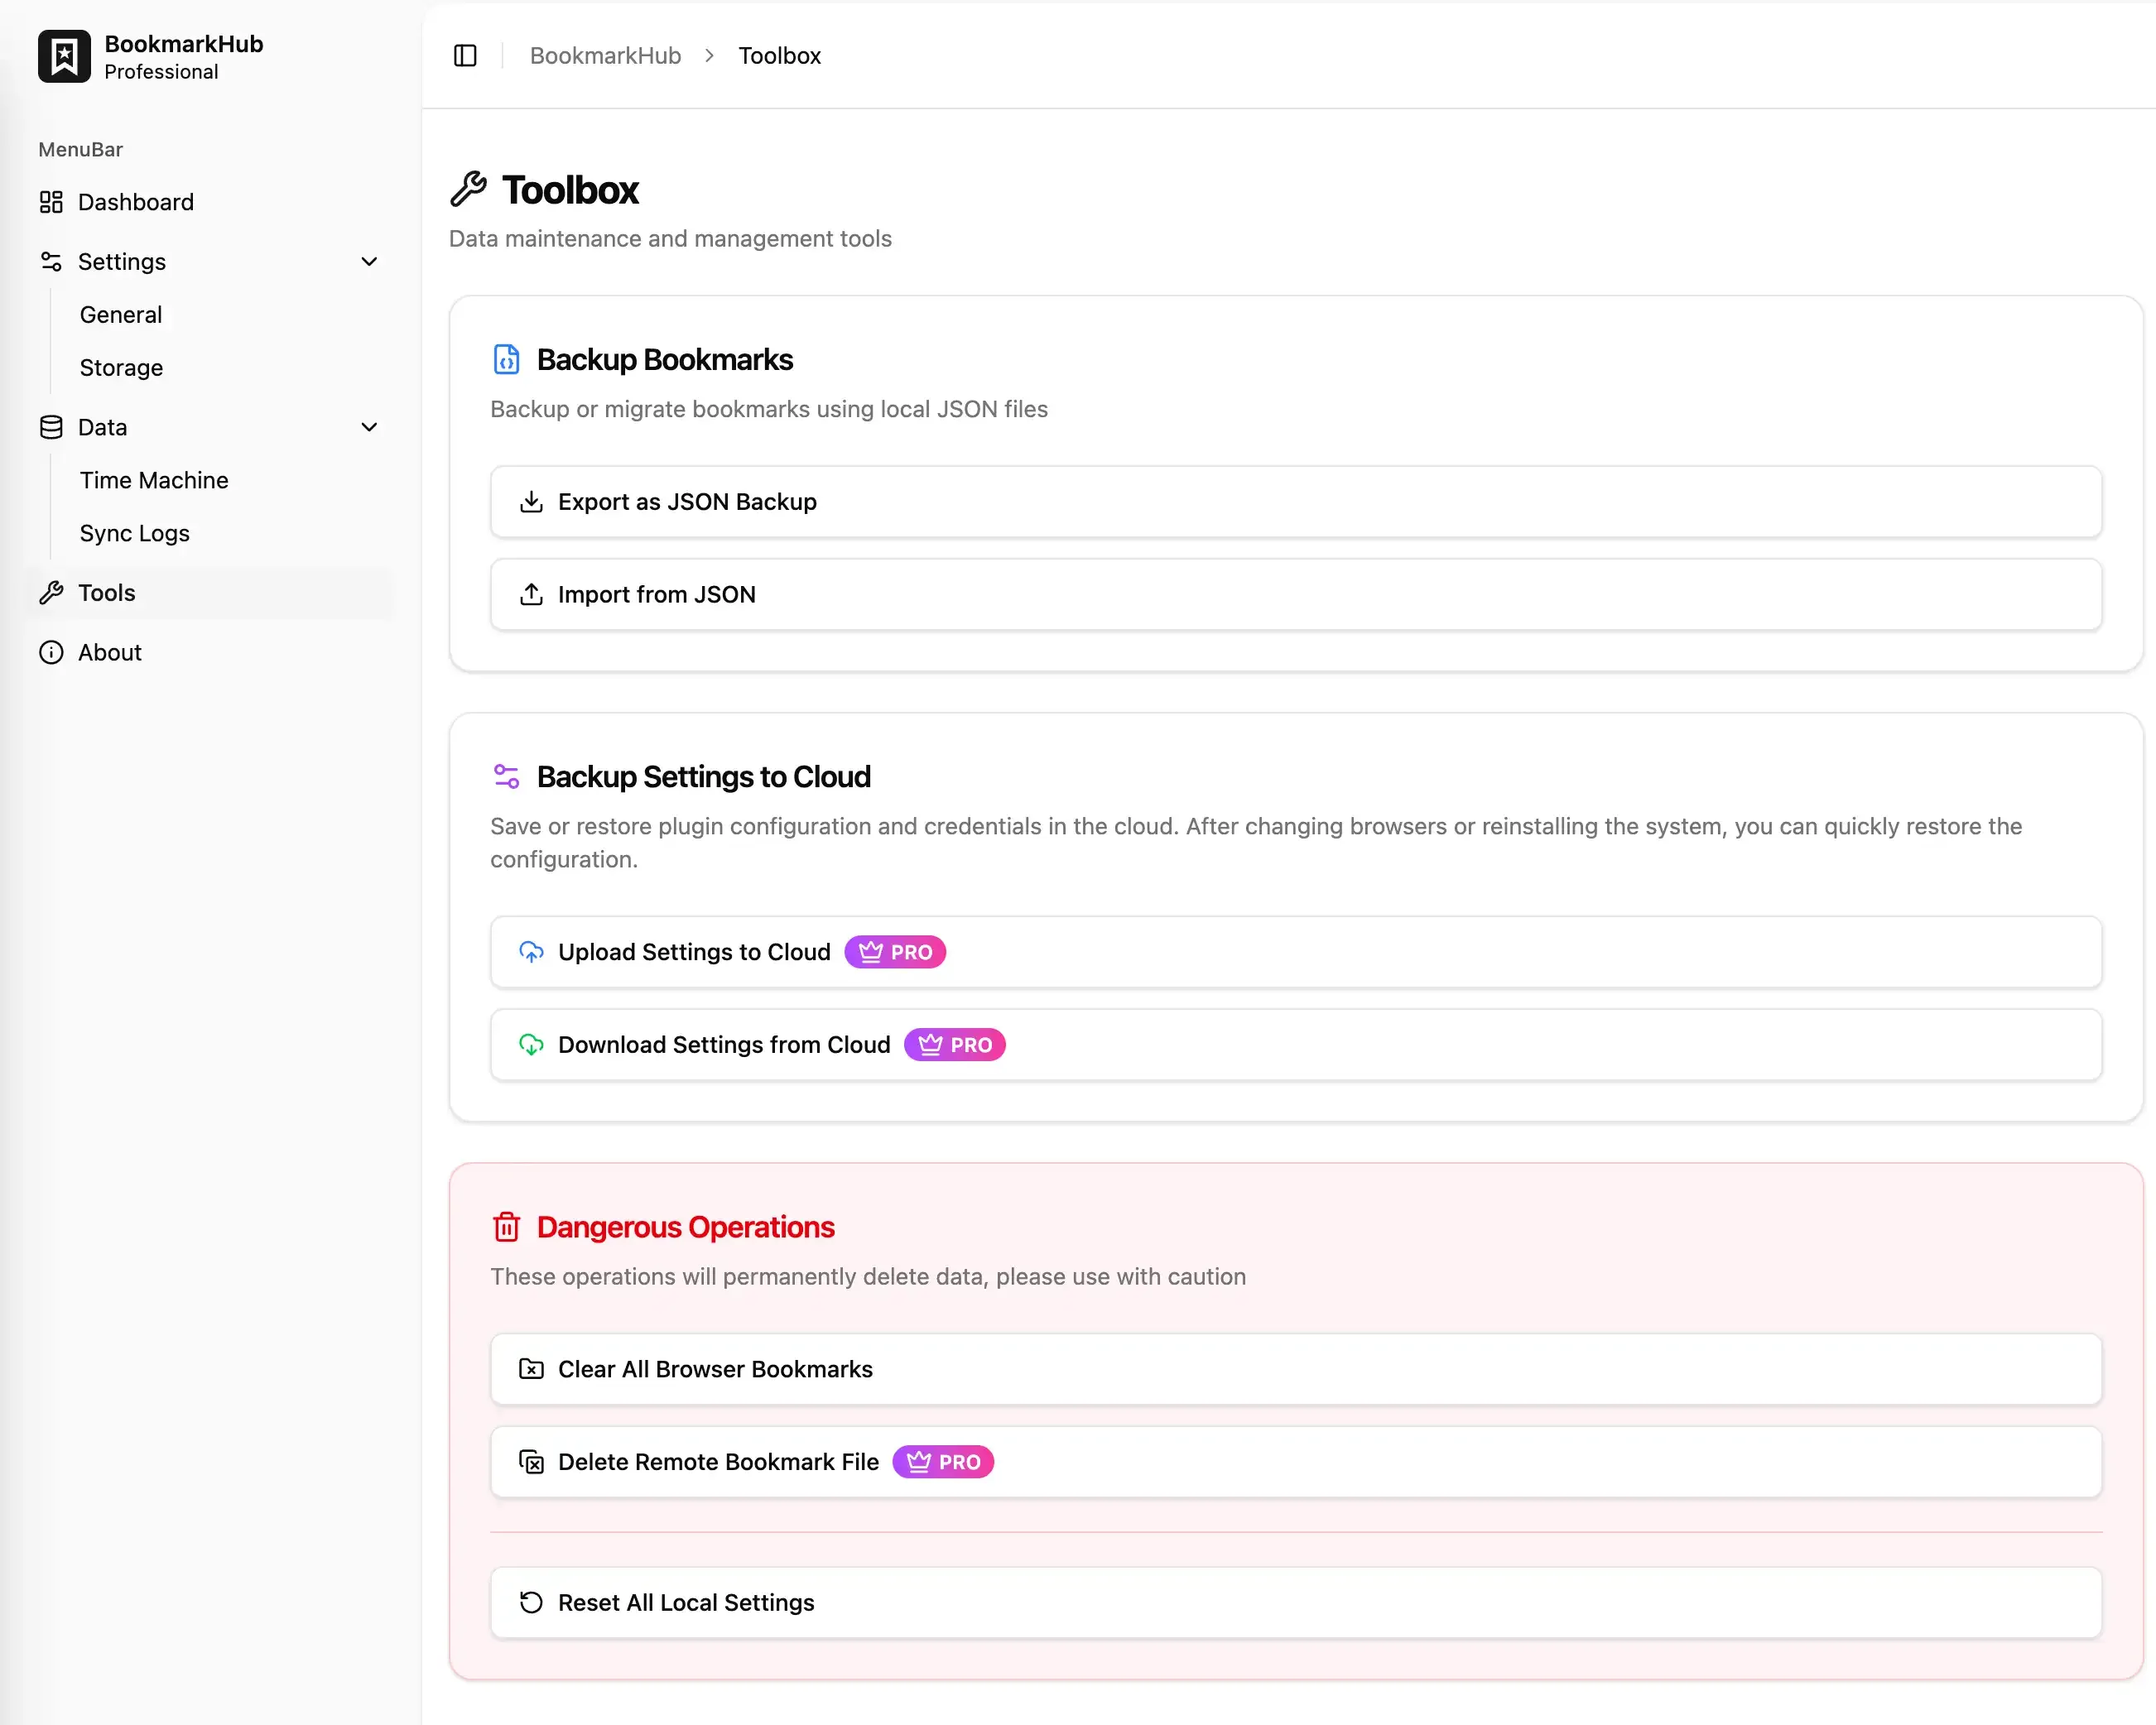
Task: Select the Tools wrench icon in sidebar
Action: click(51, 592)
